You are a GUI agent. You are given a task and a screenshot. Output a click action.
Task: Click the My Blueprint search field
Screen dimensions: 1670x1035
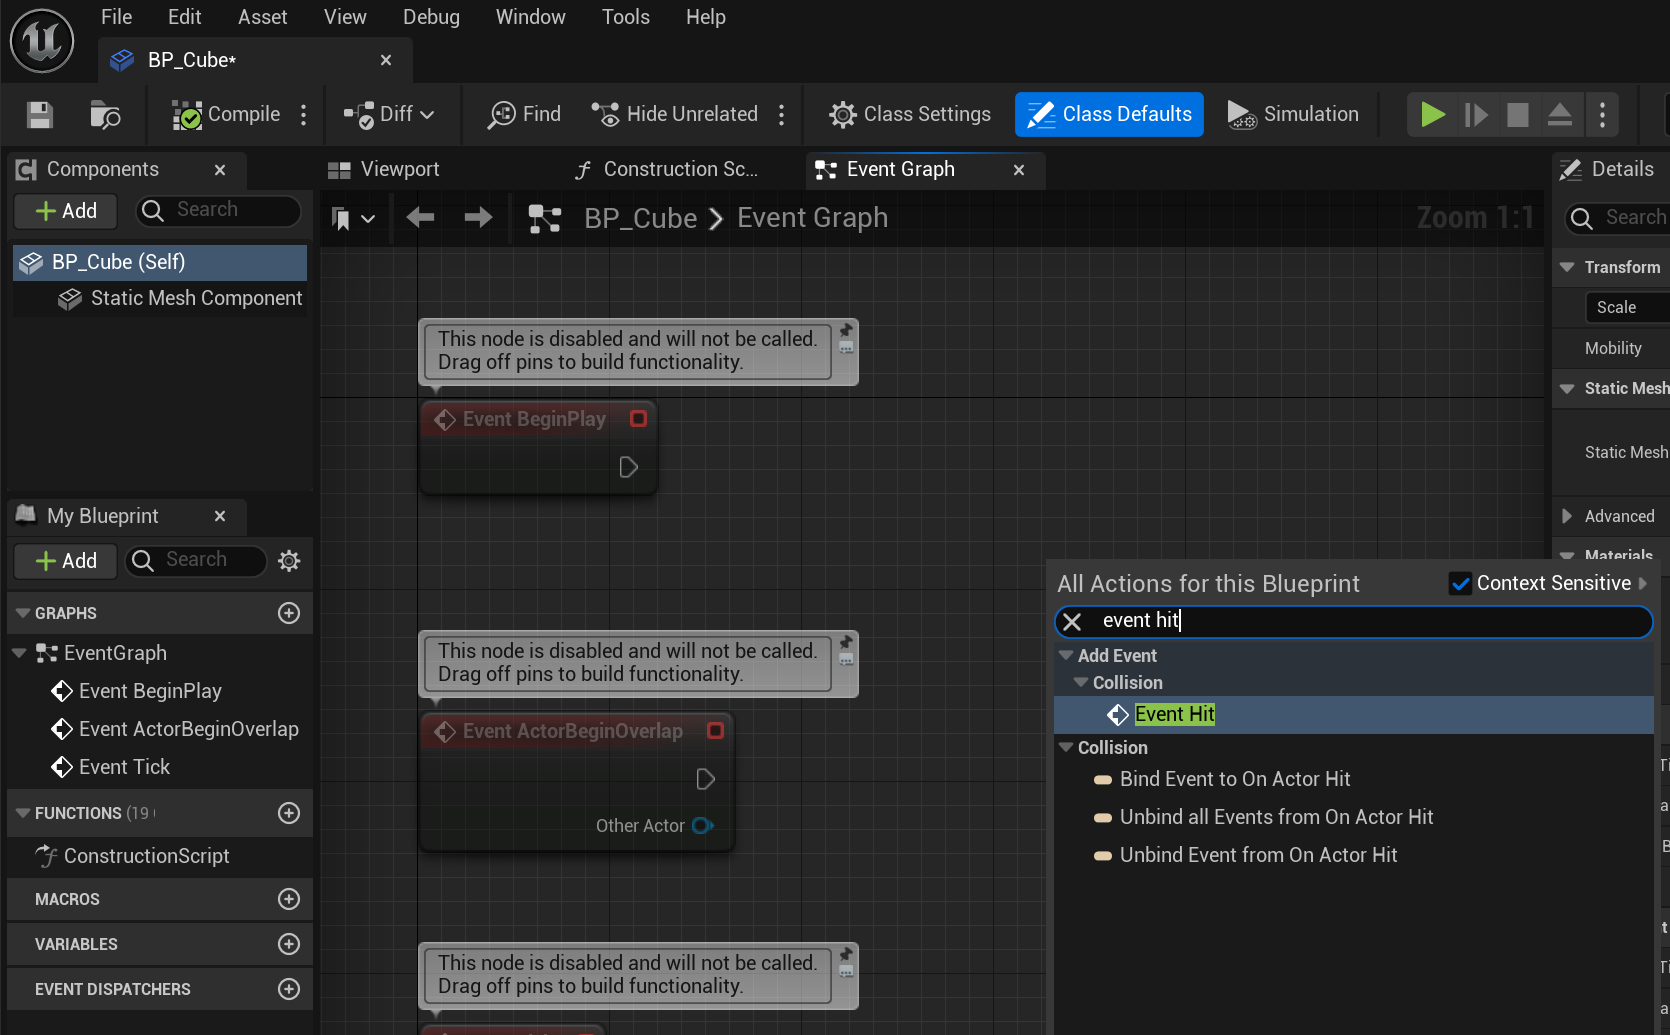point(196,560)
